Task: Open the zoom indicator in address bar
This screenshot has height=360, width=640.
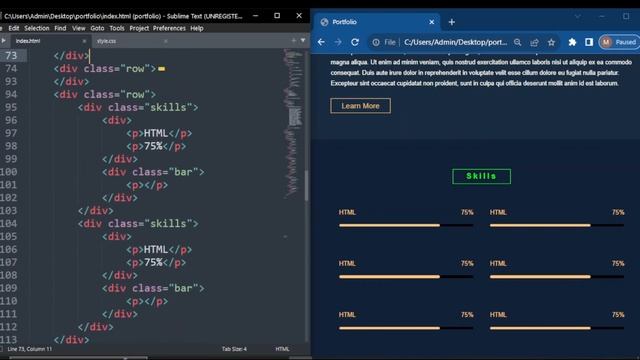Action: click(518, 42)
